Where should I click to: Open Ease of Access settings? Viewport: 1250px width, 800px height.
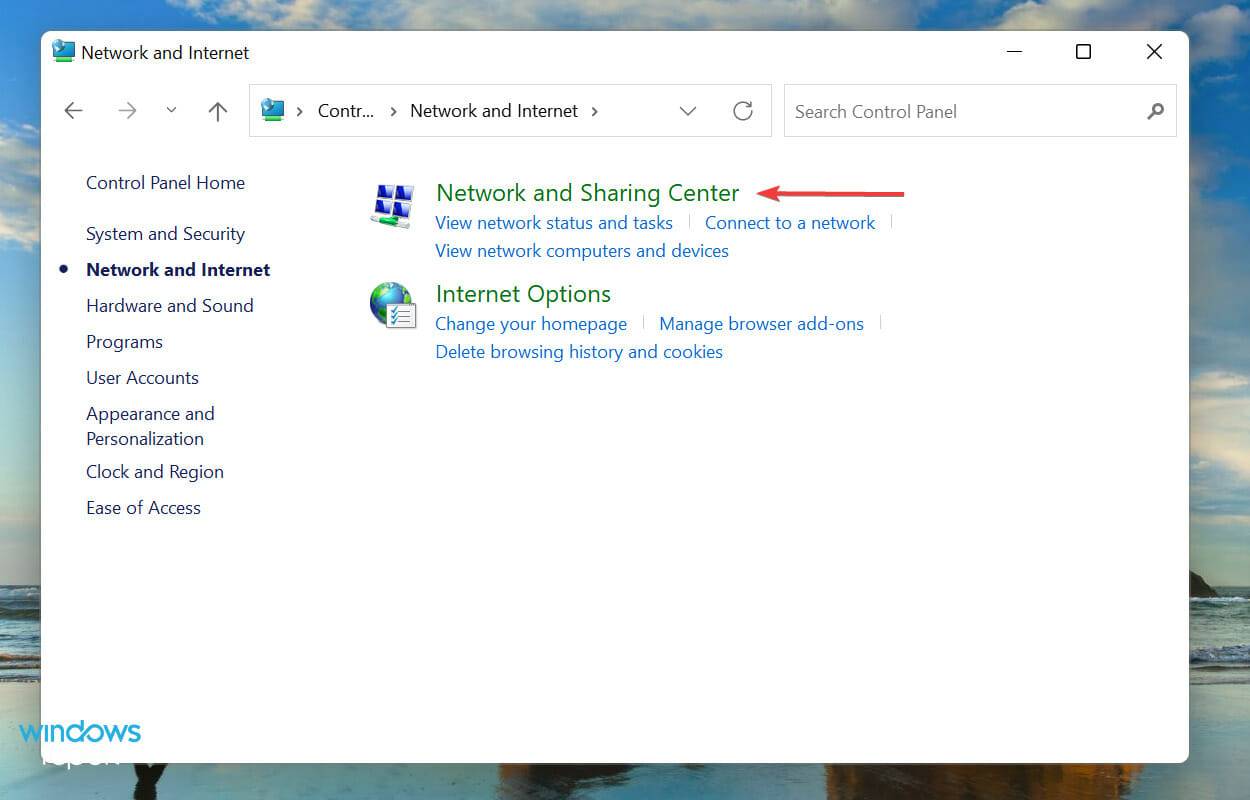point(143,507)
